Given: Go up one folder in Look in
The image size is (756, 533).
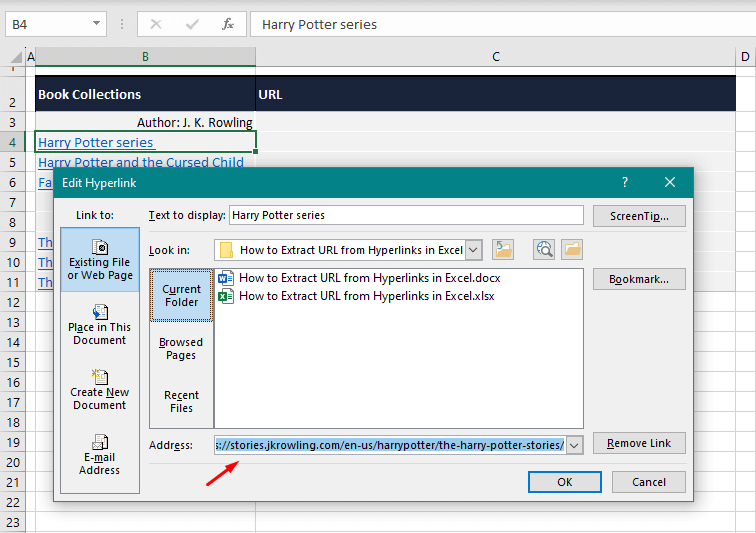Looking at the screenshot, I should pyautogui.click(x=503, y=249).
